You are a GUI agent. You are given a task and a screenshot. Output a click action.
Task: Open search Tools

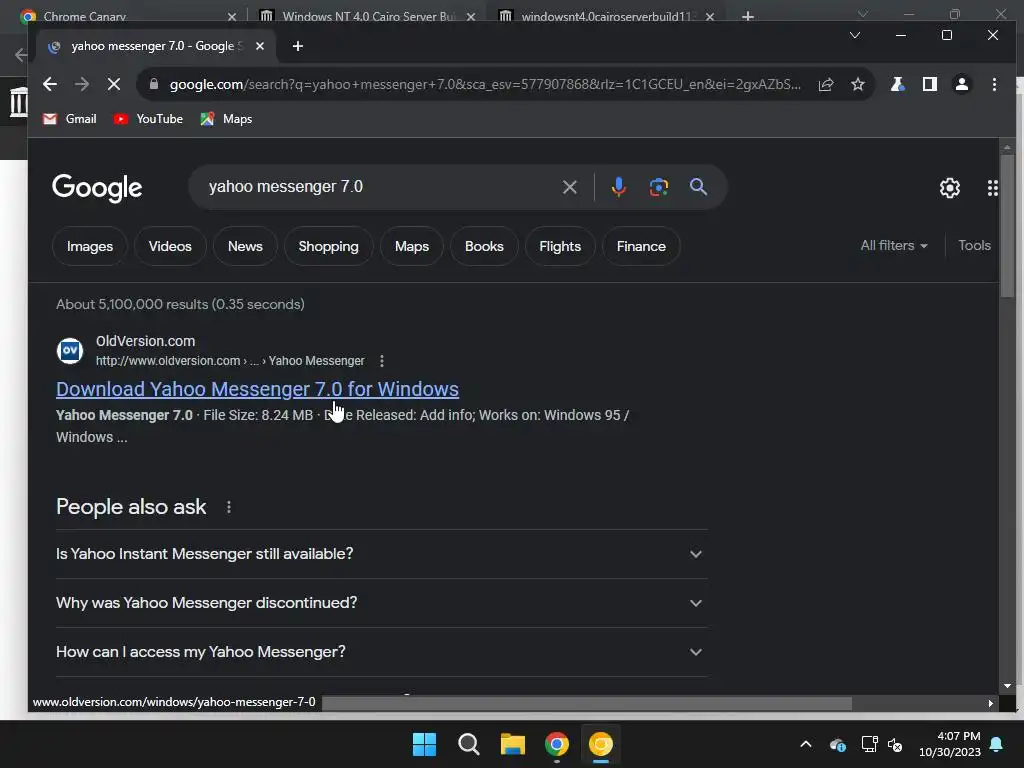974,246
